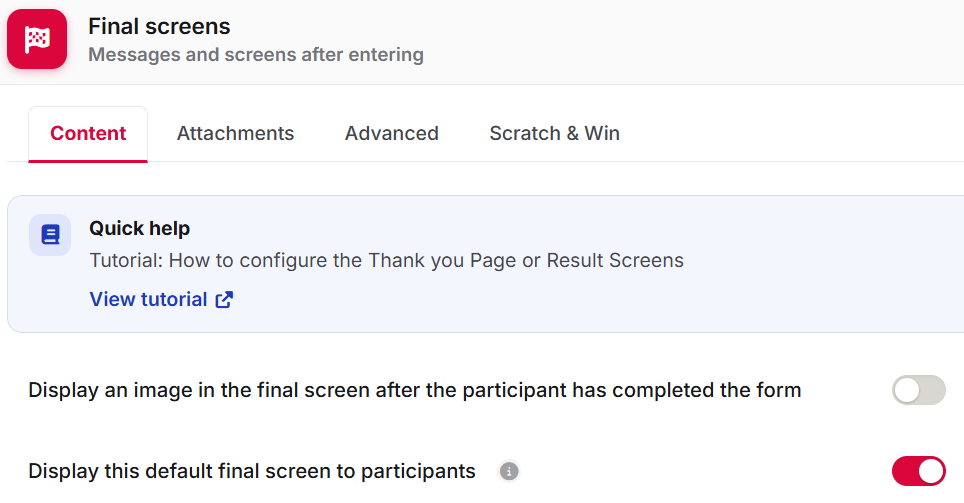Select the Content tab

point(88,133)
